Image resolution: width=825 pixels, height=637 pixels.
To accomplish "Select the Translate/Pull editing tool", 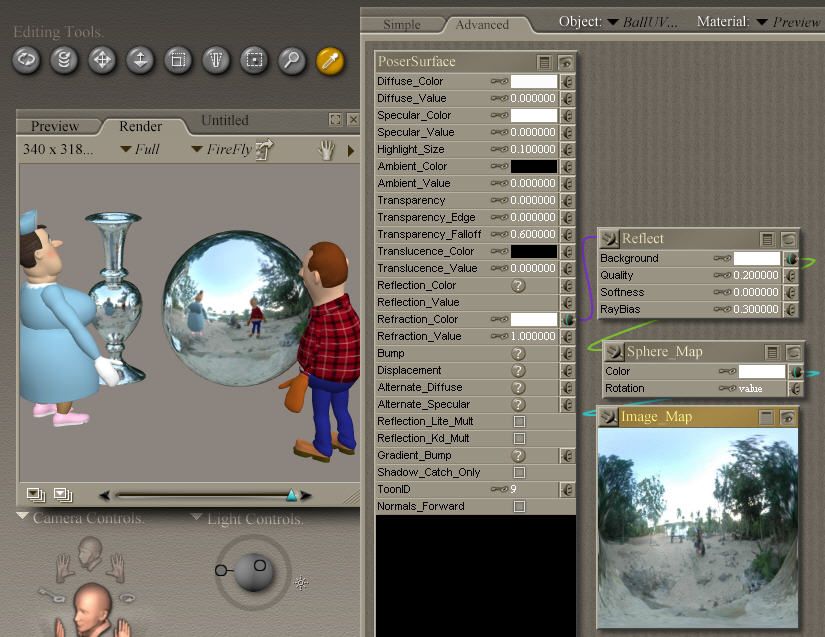I will point(102,60).
